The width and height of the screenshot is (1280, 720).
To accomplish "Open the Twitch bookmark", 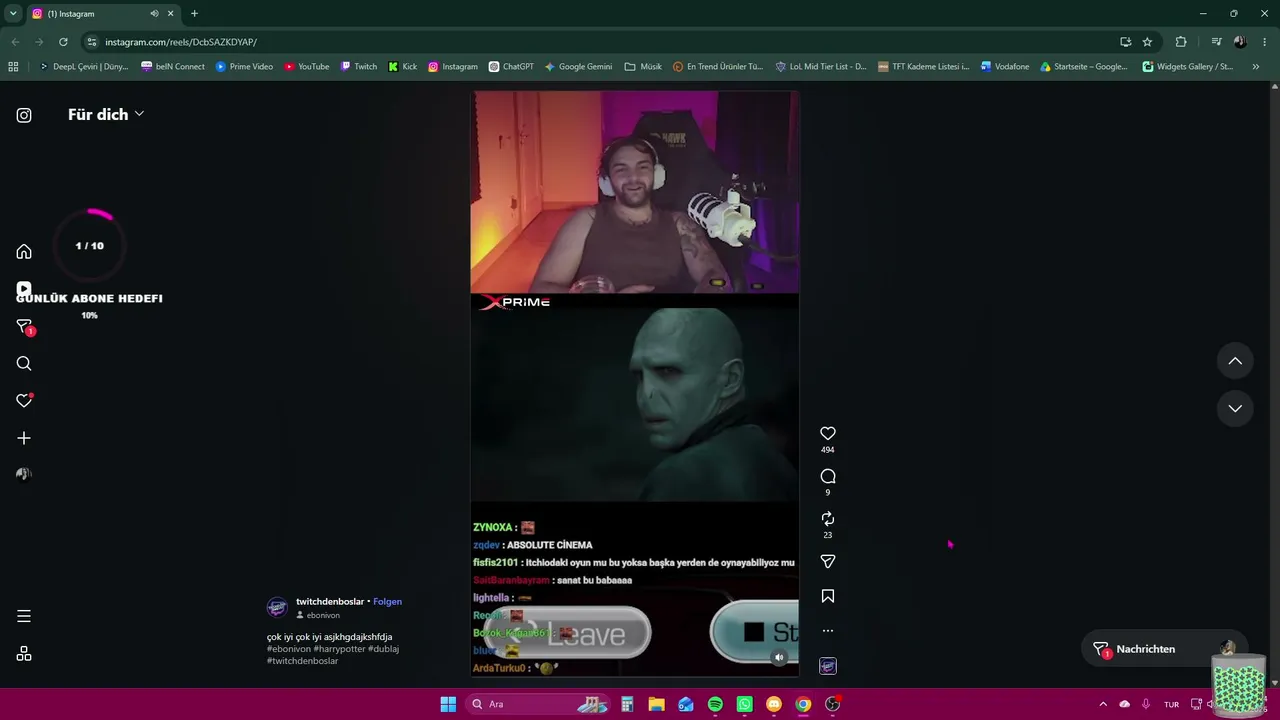I will tap(359, 67).
